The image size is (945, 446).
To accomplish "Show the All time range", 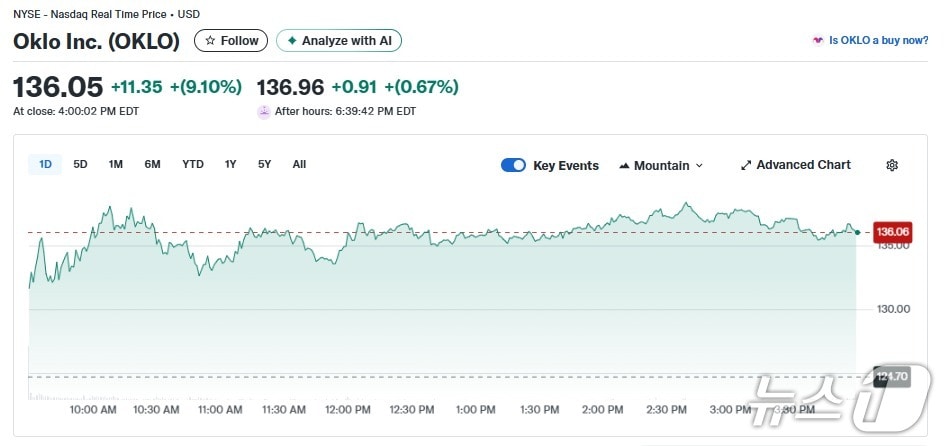I will pyautogui.click(x=299, y=164).
